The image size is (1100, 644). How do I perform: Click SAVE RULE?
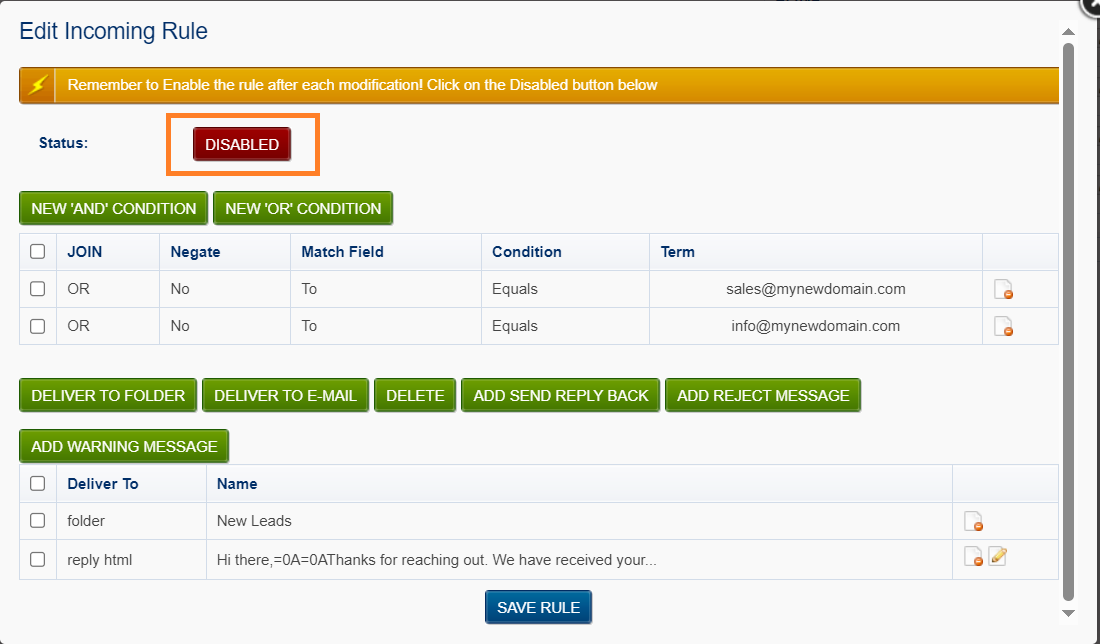pyautogui.click(x=538, y=607)
